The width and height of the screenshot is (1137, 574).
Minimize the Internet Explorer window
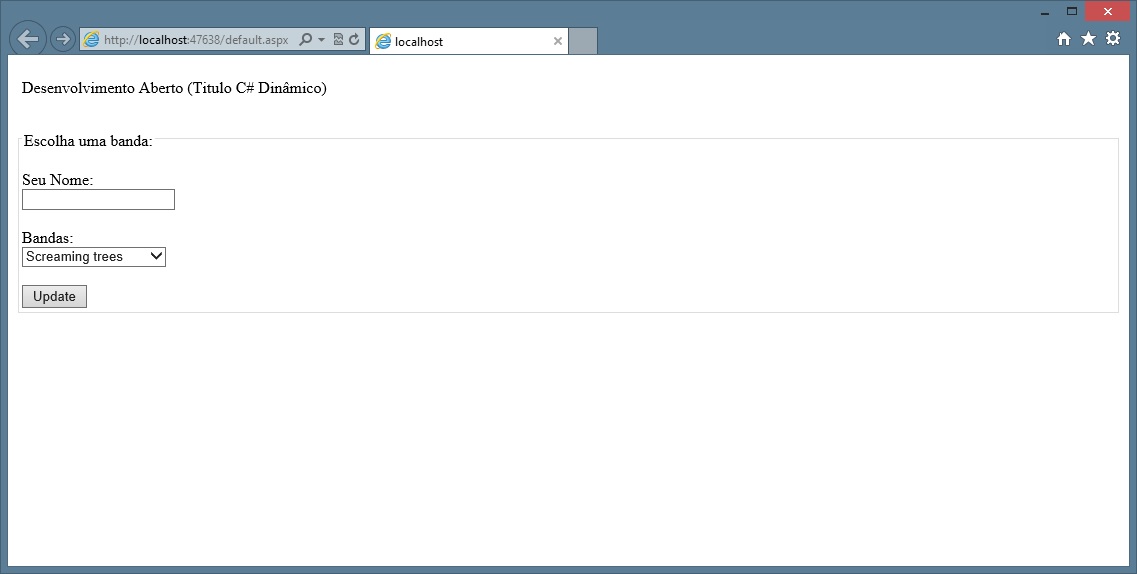[x=1045, y=12]
